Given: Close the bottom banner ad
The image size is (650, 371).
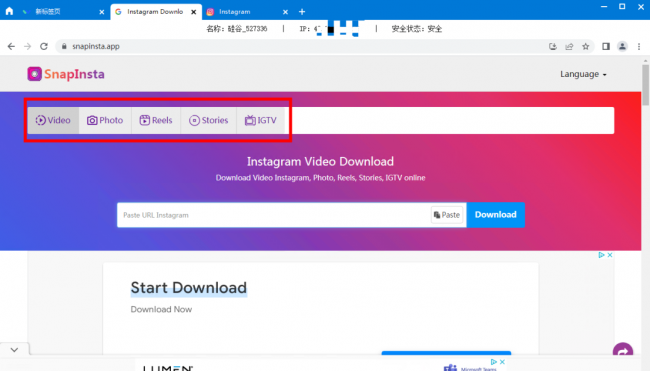Looking at the screenshot, I should pos(502,362).
